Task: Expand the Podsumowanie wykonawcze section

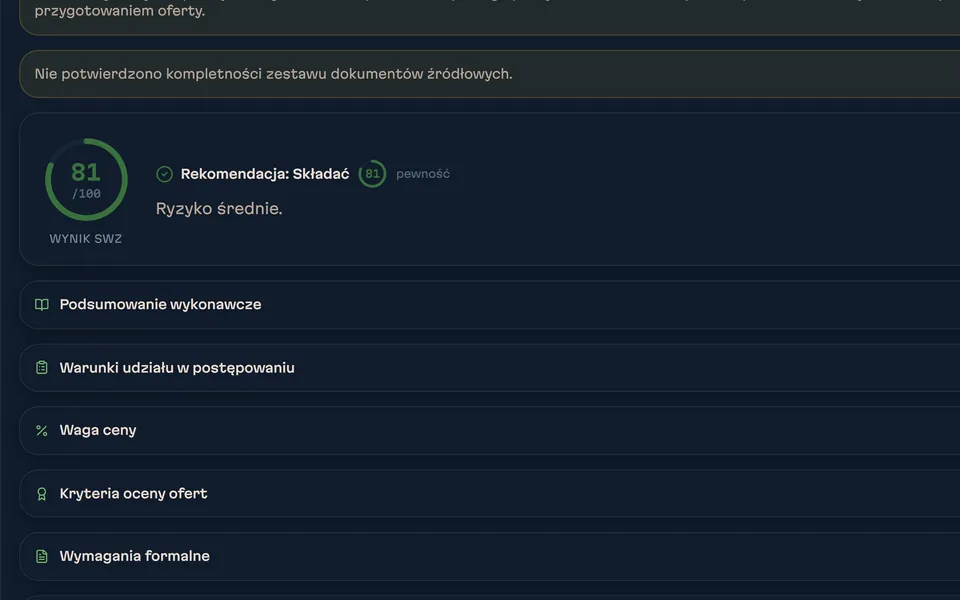Action: pyautogui.click(x=490, y=305)
